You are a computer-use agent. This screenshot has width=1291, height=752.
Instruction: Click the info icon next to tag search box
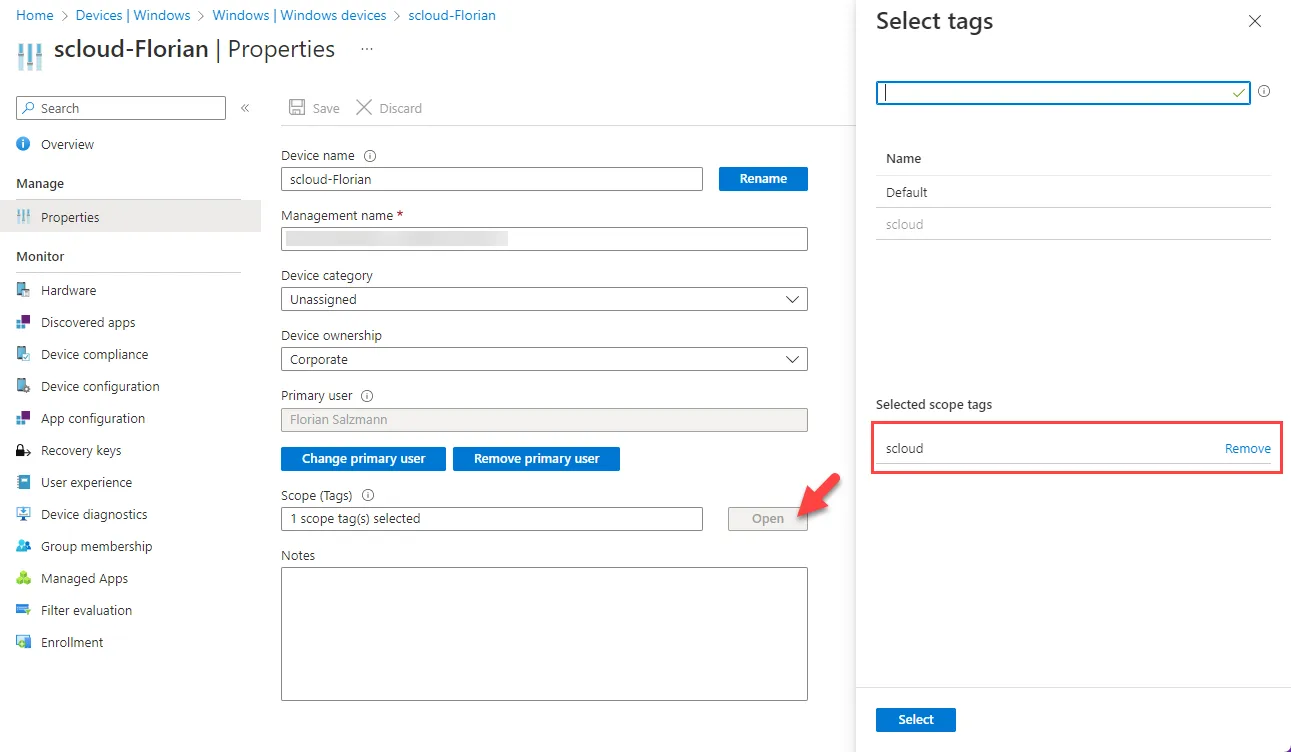coord(1264,91)
